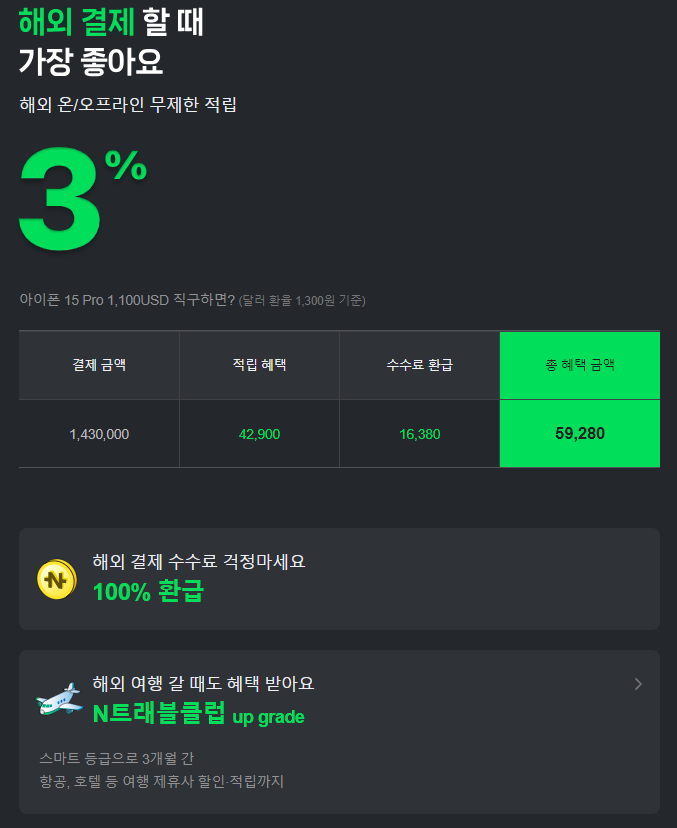
Task: Switch to the 총 혜택 금액 column header
Action: [x=580, y=365]
